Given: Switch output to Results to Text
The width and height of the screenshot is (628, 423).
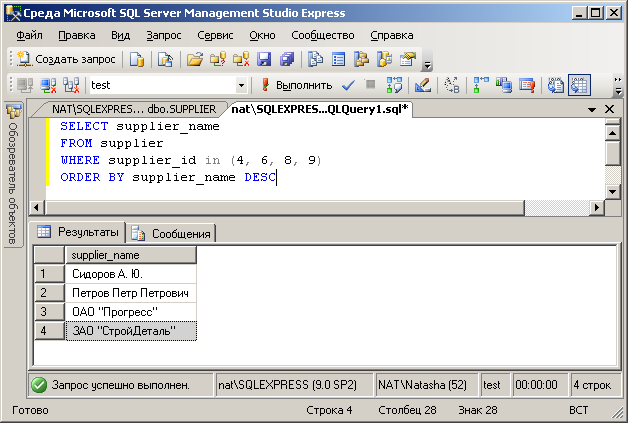Looking at the screenshot, I should [556, 85].
